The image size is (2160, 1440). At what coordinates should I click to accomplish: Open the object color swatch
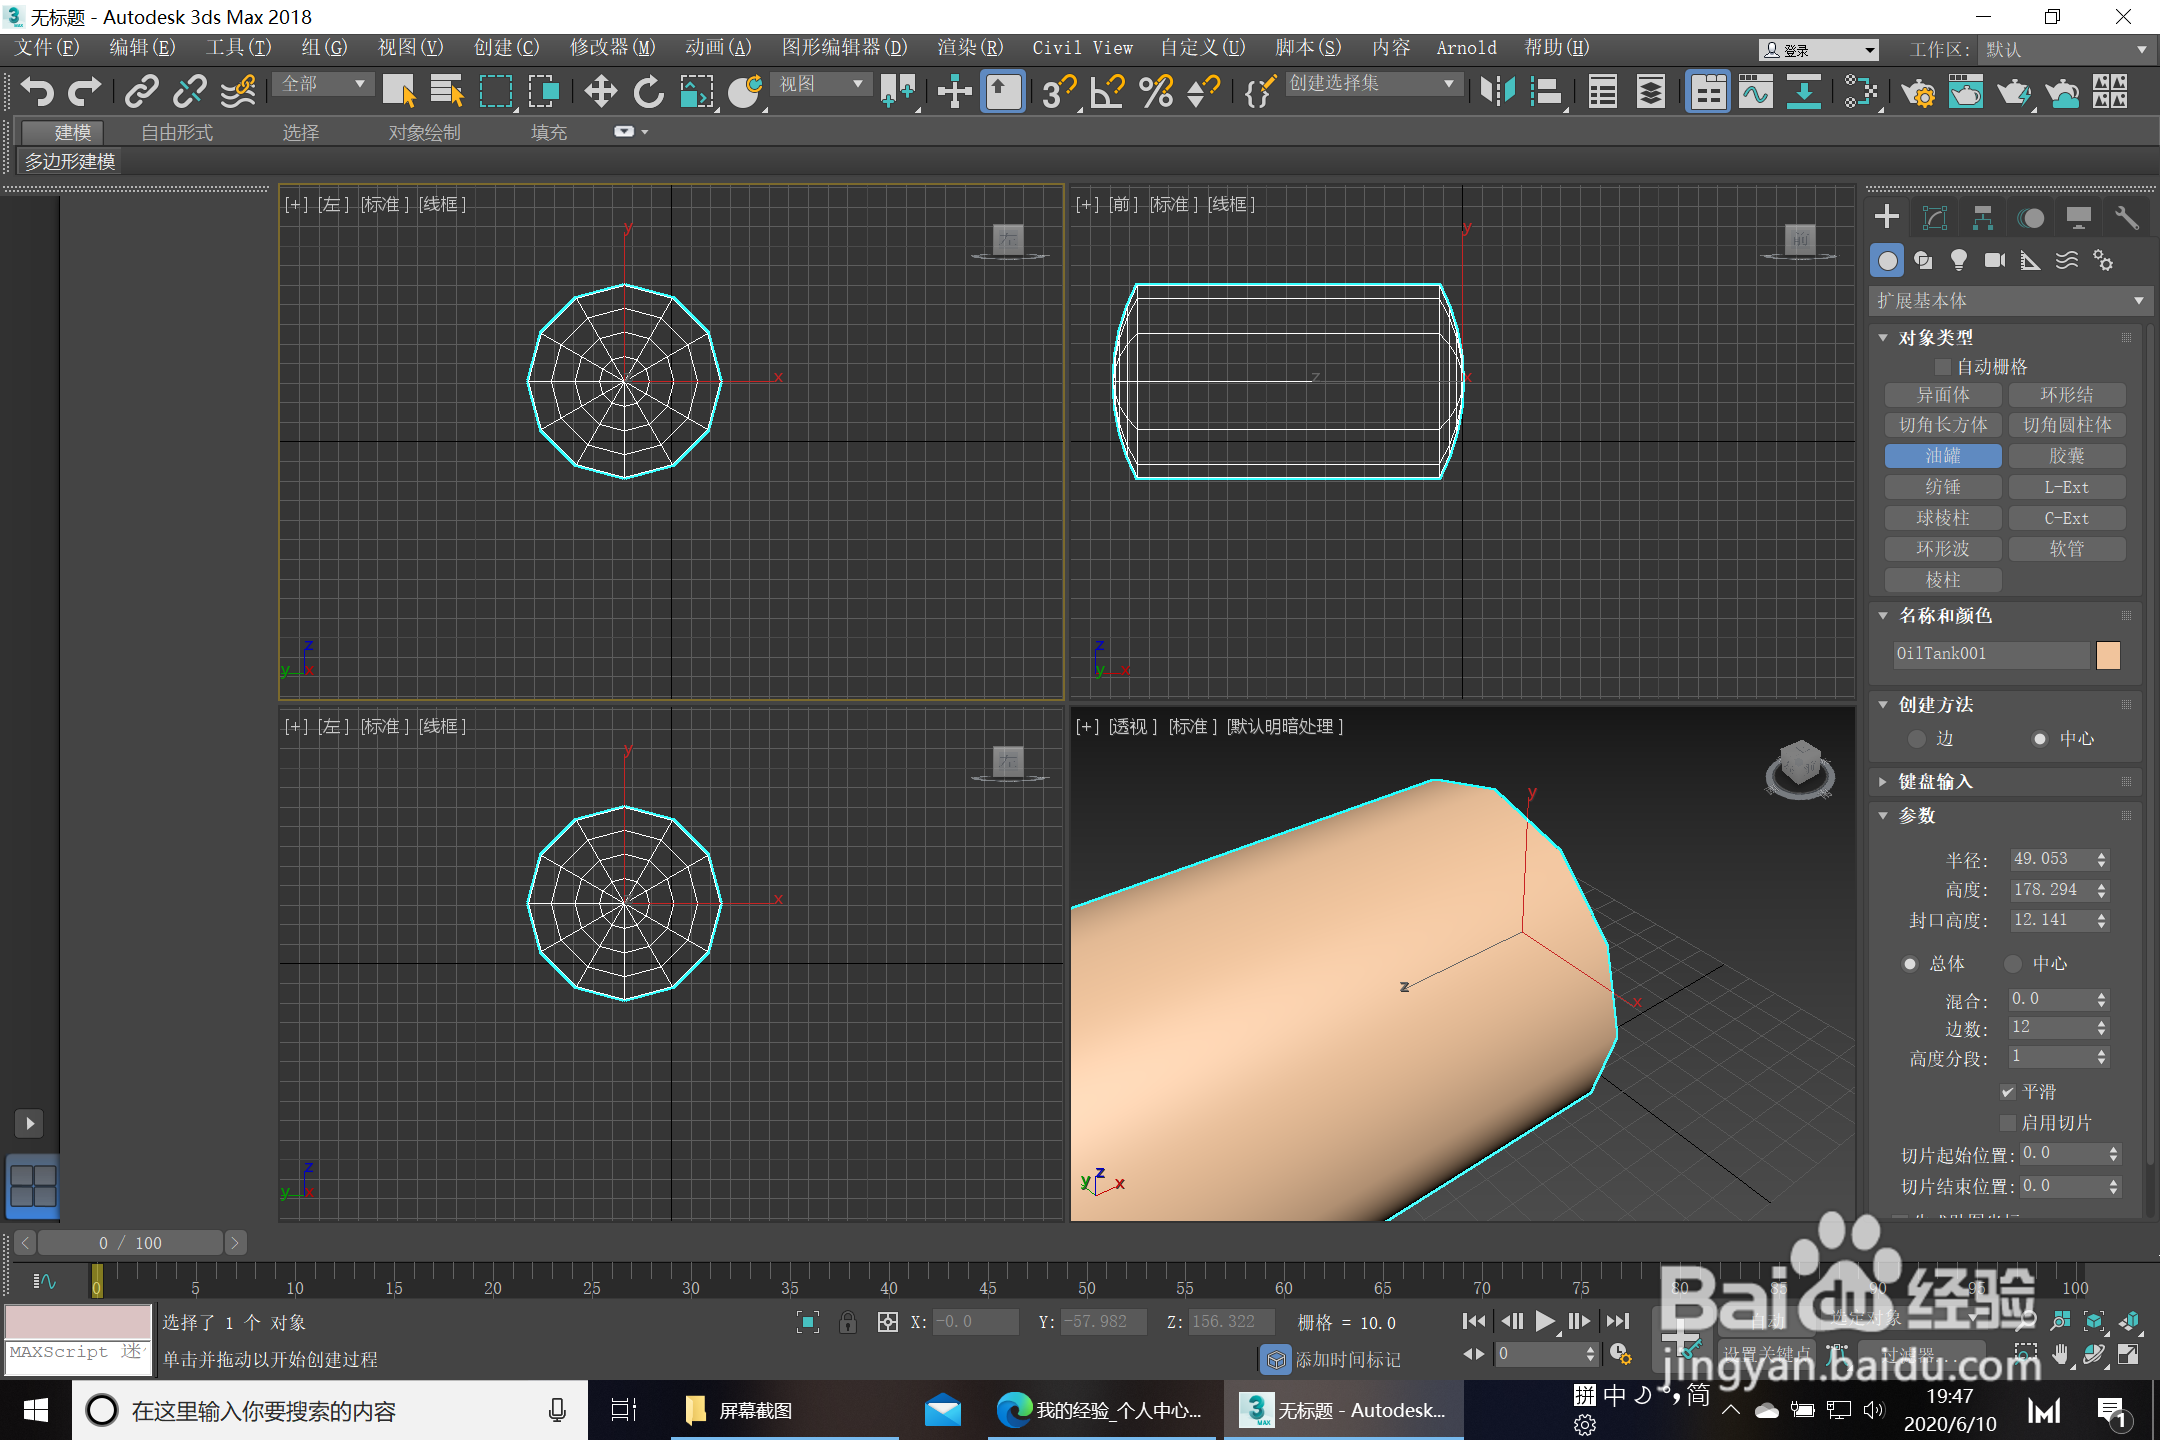[x=2108, y=655]
